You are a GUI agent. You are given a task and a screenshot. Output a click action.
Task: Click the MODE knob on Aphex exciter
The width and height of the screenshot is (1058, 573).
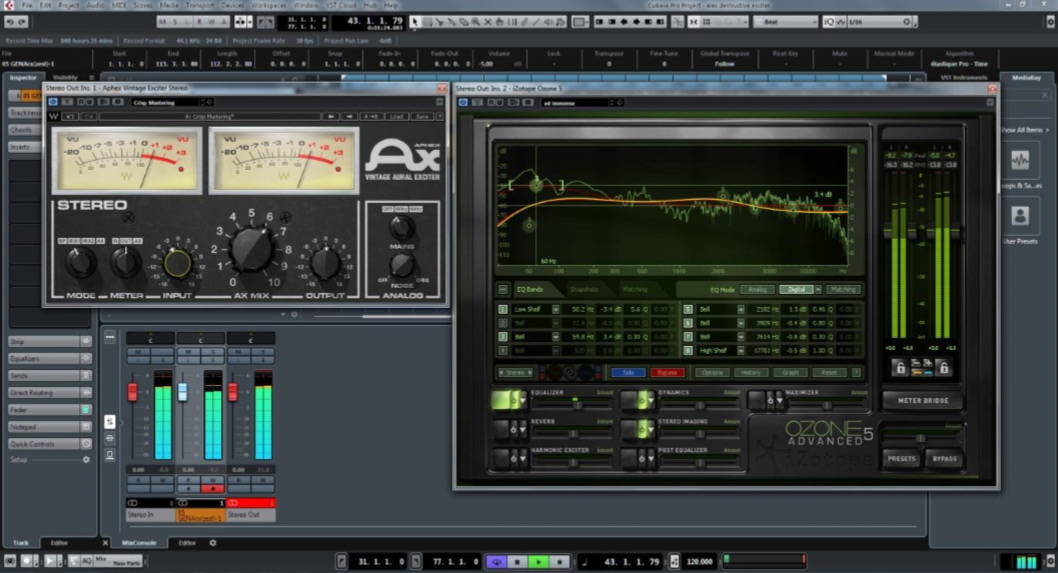click(x=80, y=262)
